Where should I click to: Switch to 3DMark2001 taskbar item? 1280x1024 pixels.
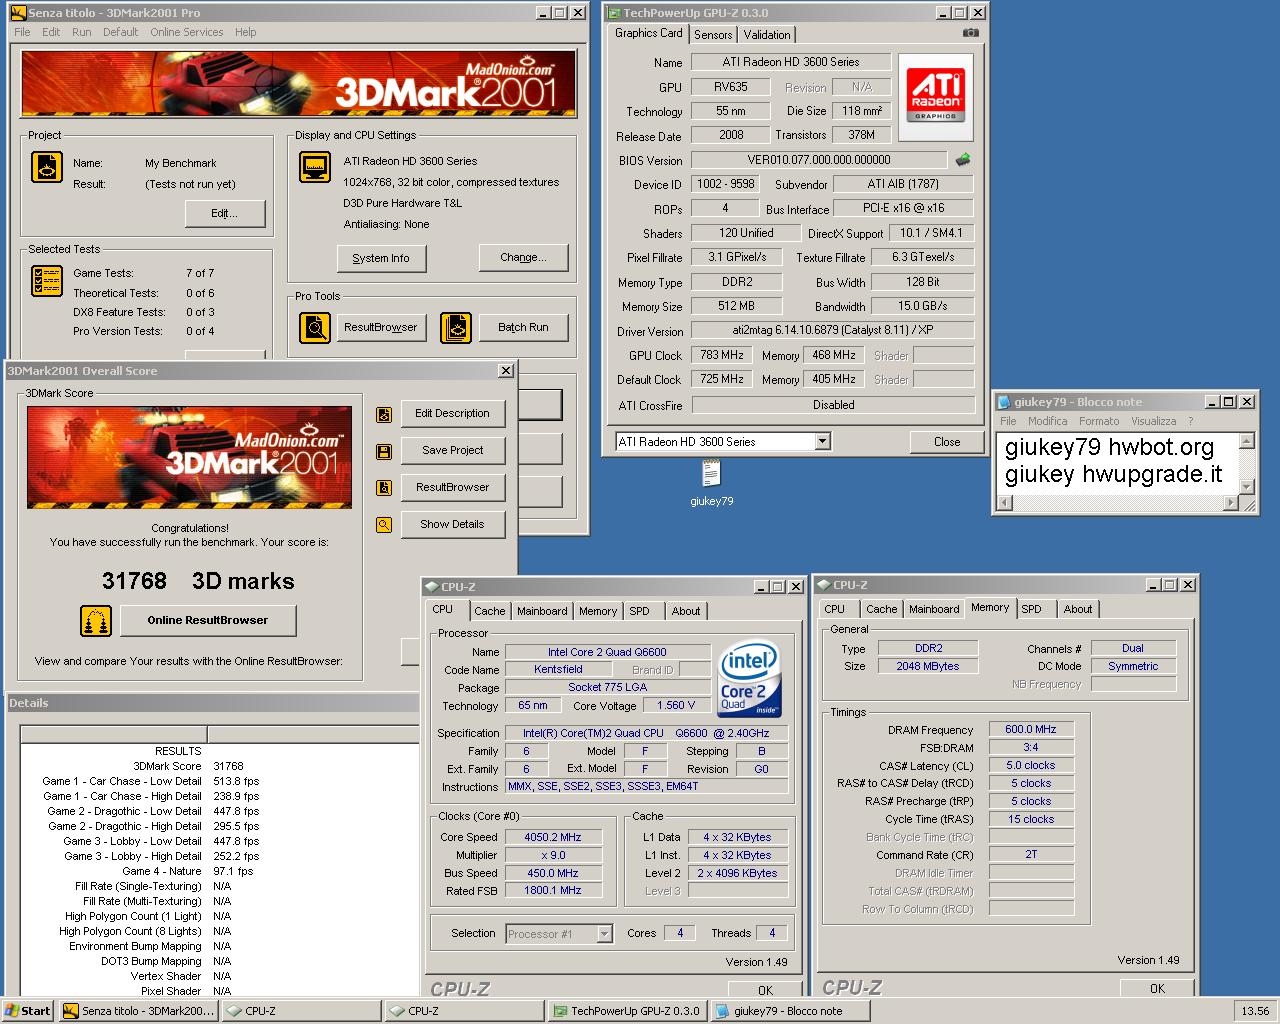138,1011
